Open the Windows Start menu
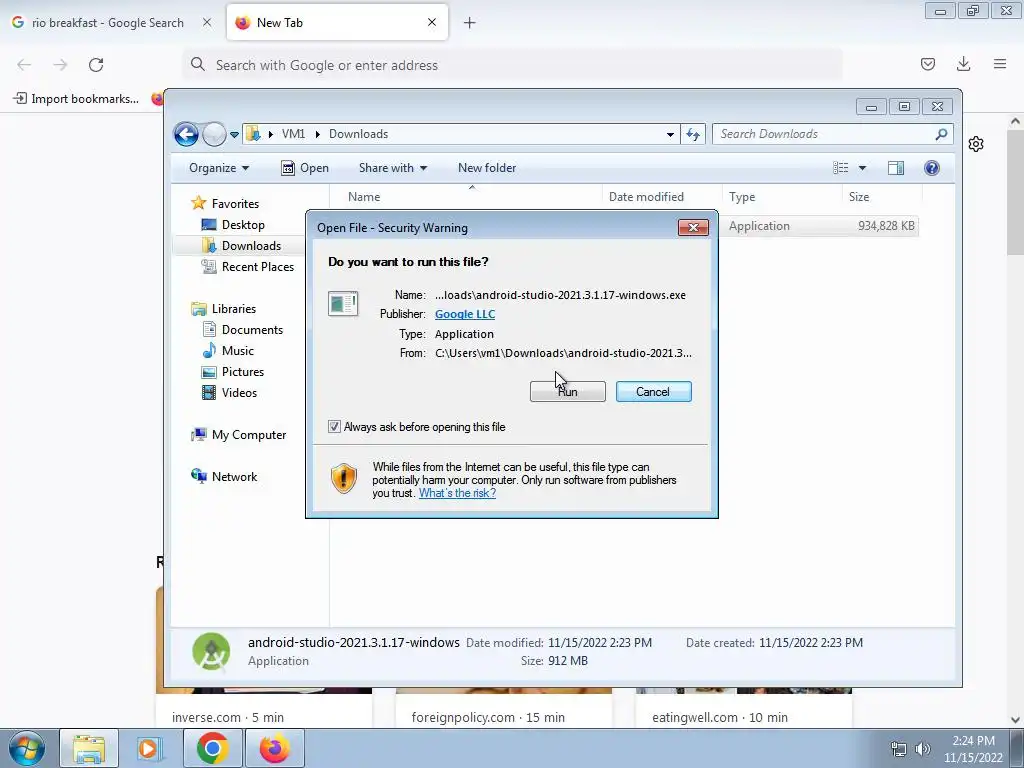Viewport: 1024px width, 768px height. (26, 748)
